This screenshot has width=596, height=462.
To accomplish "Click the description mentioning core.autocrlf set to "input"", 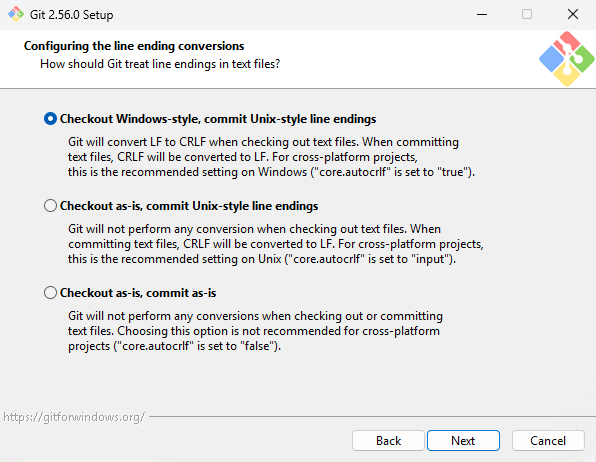I will click(276, 244).
